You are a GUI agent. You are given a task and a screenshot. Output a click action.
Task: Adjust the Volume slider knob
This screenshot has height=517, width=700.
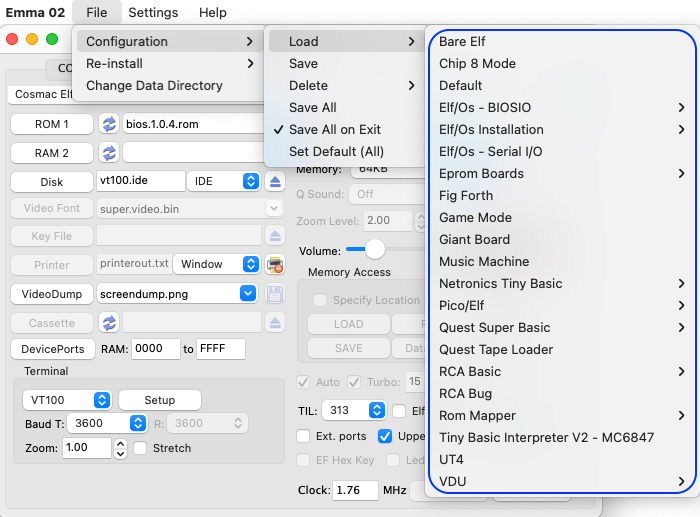click(x=375, y=249)
